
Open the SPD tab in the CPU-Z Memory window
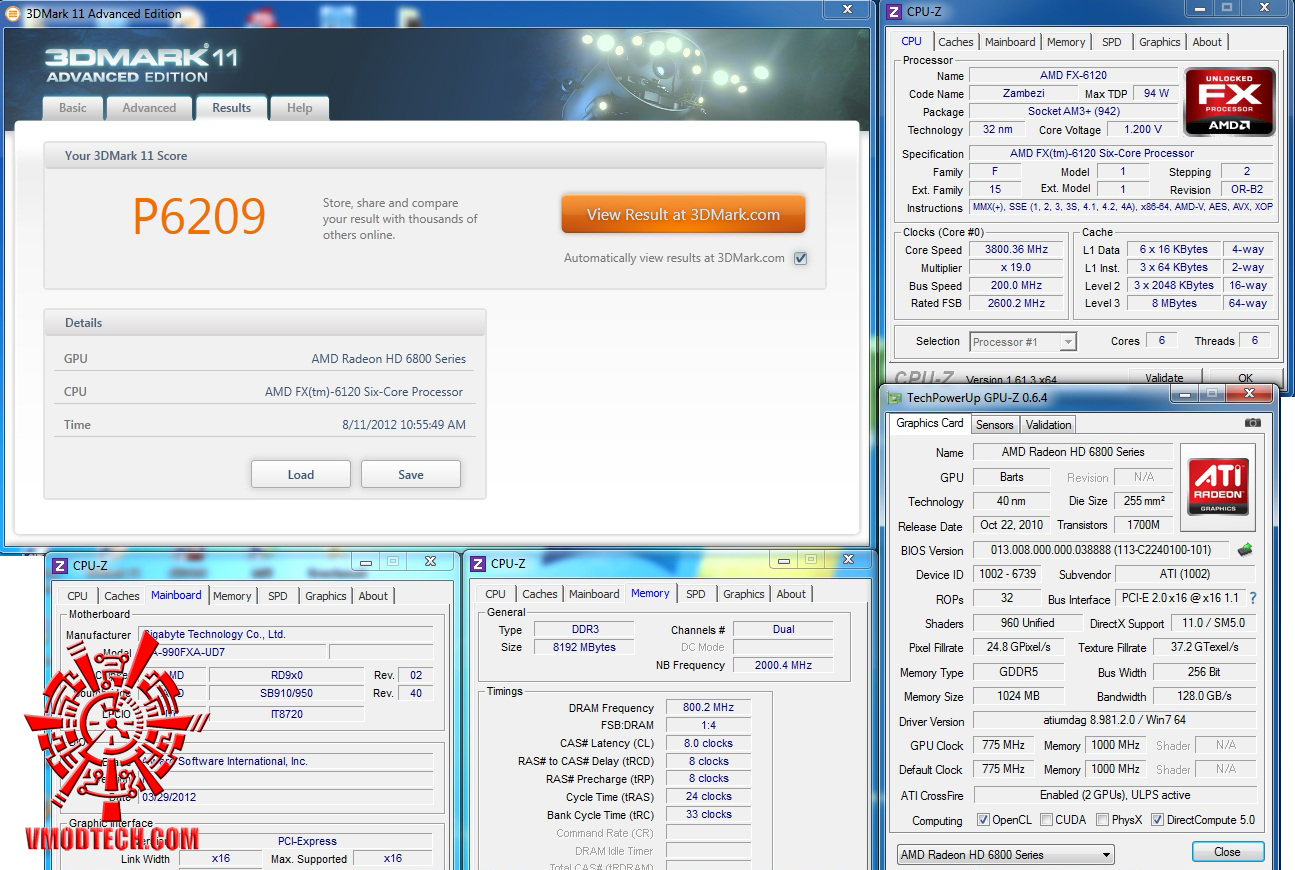coord(695,594)
